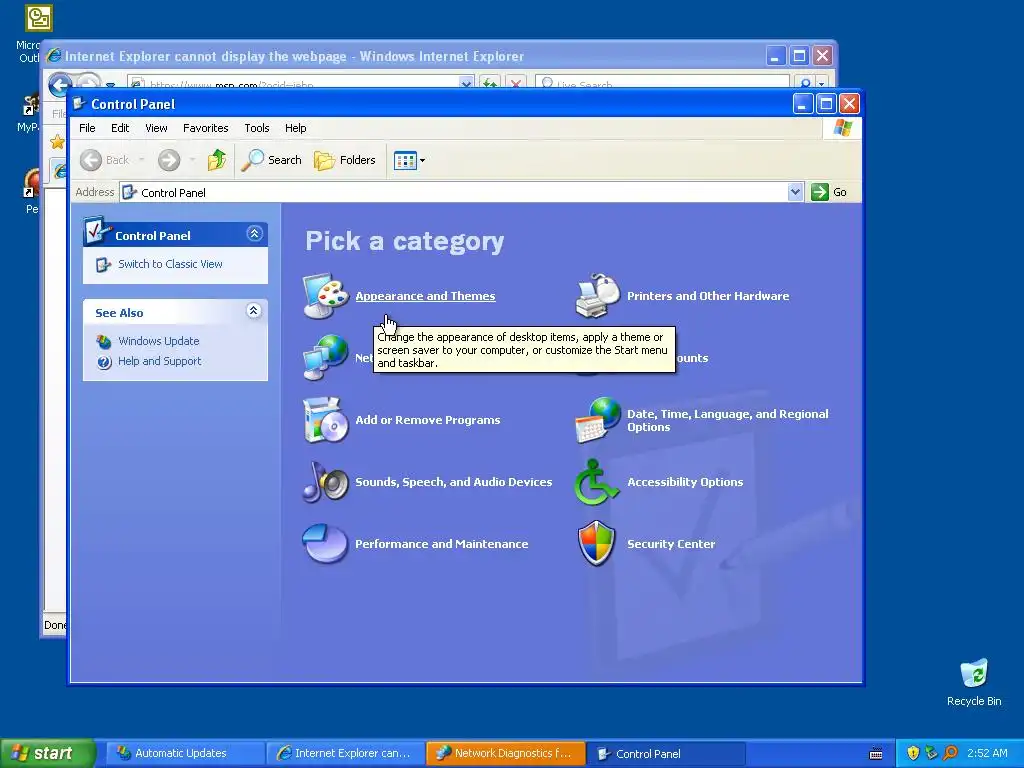Click the Back button in Control Panel
1024x768 pixels.
(x=105, y=160)
